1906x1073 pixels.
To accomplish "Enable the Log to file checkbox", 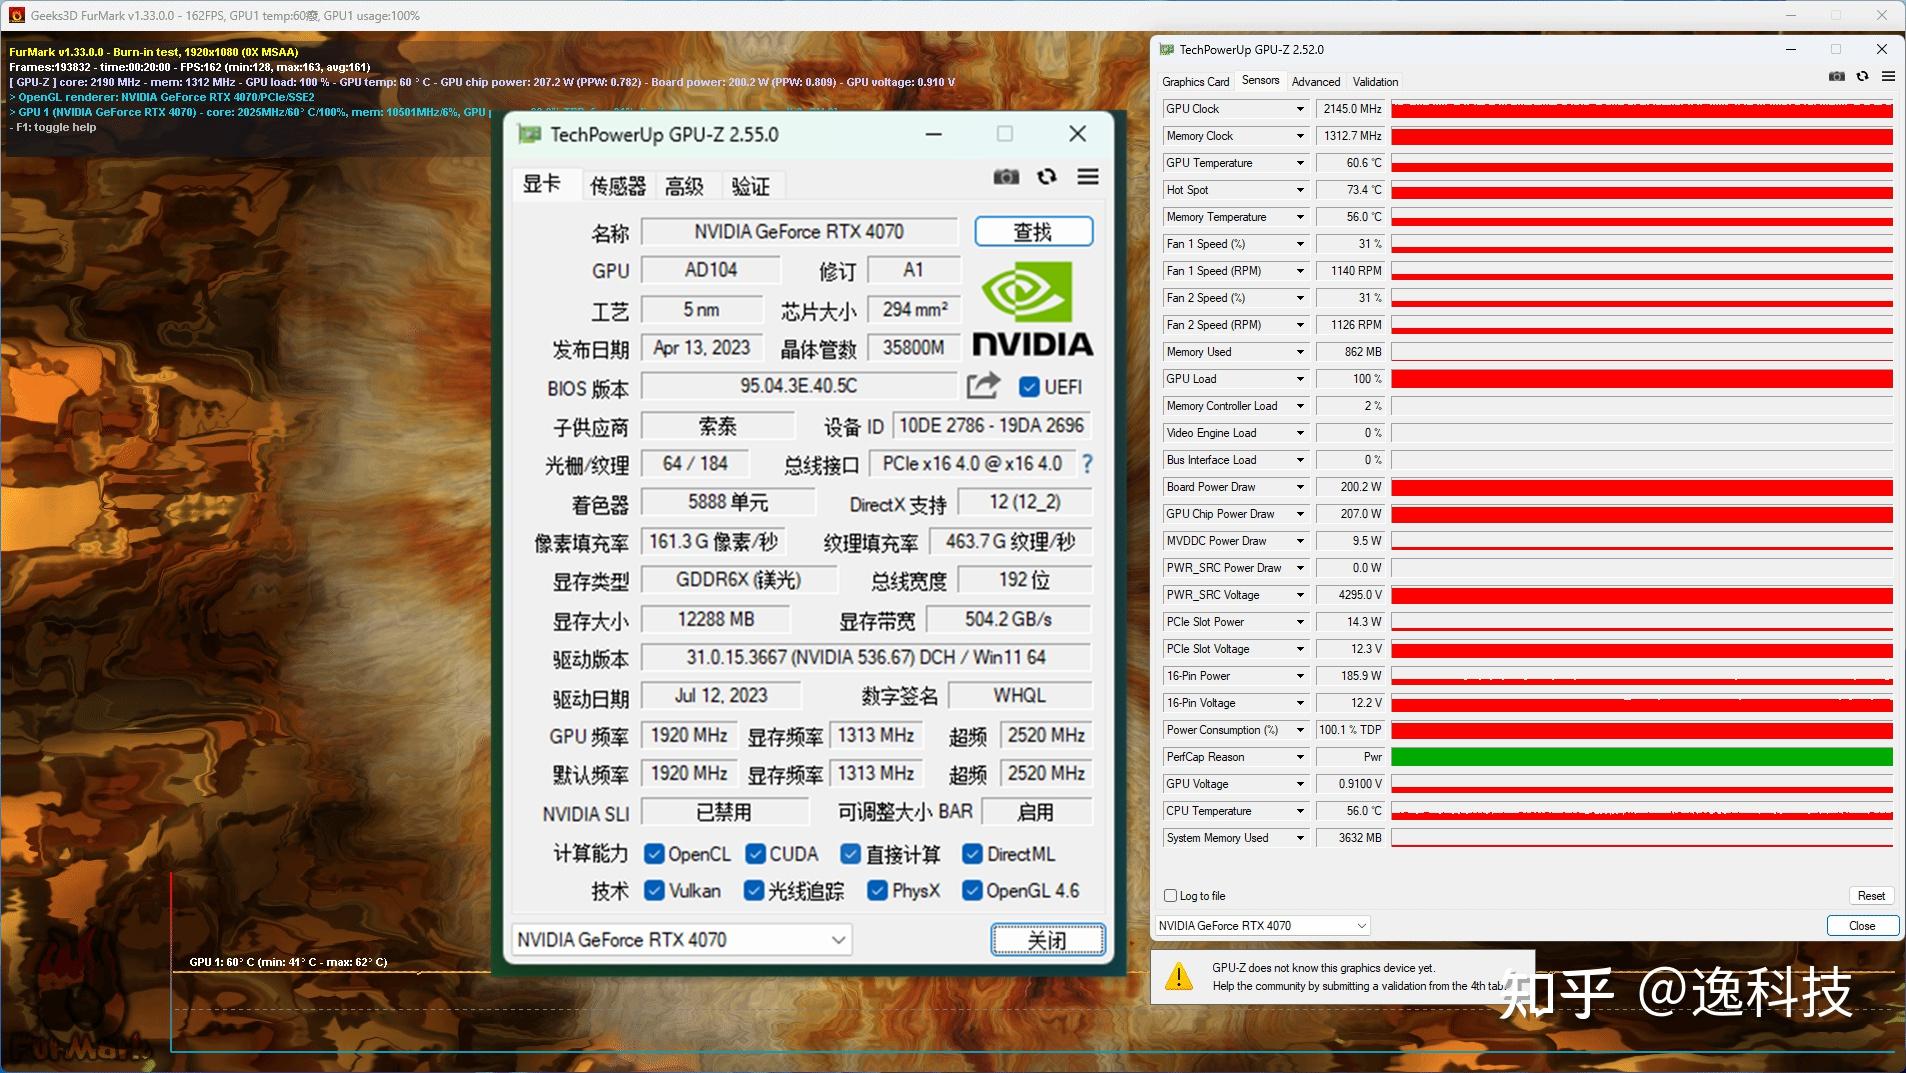I will pyautogui.click(x=1171, y=896).
